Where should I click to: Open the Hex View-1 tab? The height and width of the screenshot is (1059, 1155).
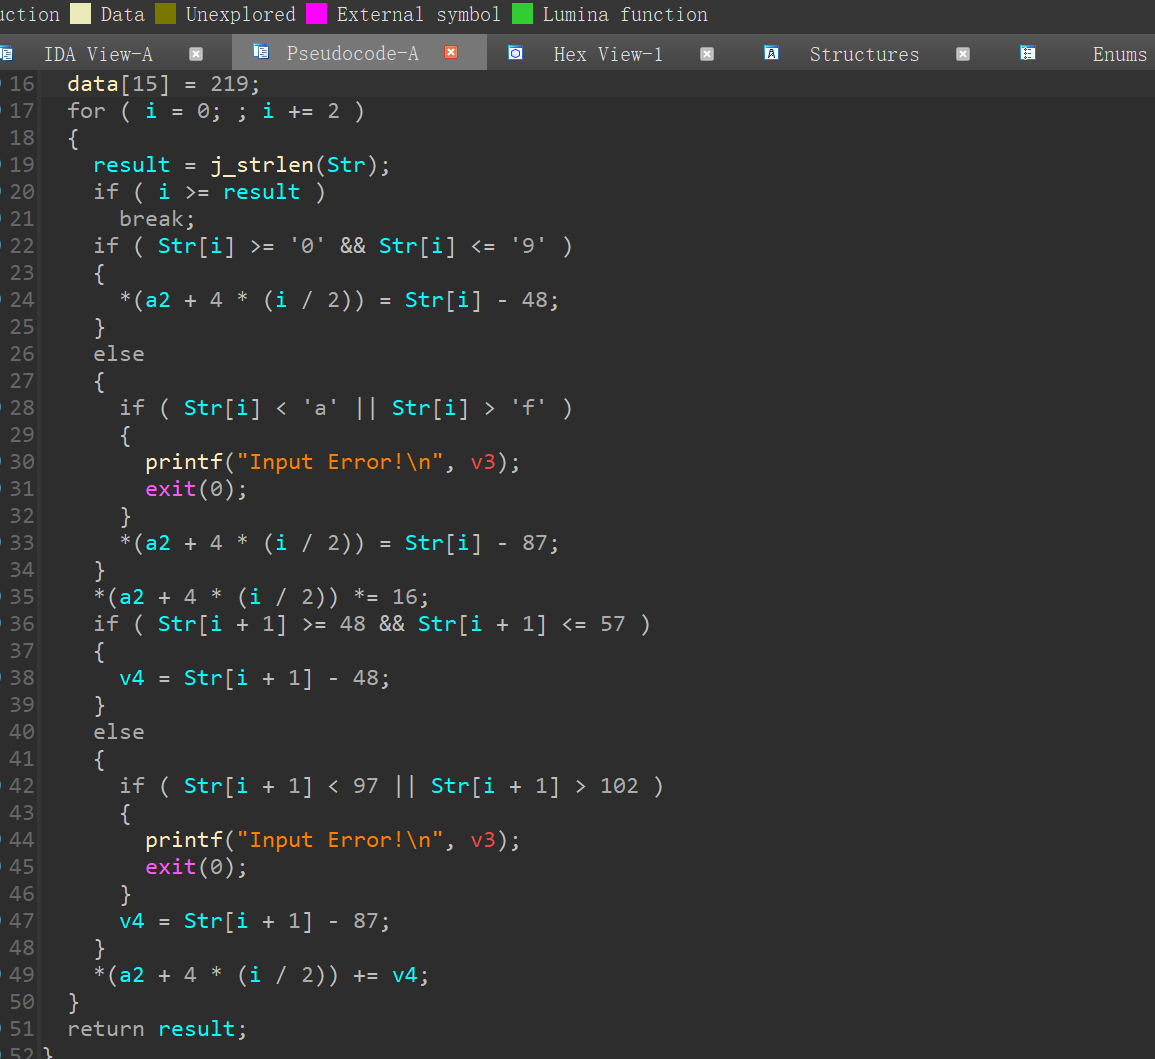tap(607, 54)
